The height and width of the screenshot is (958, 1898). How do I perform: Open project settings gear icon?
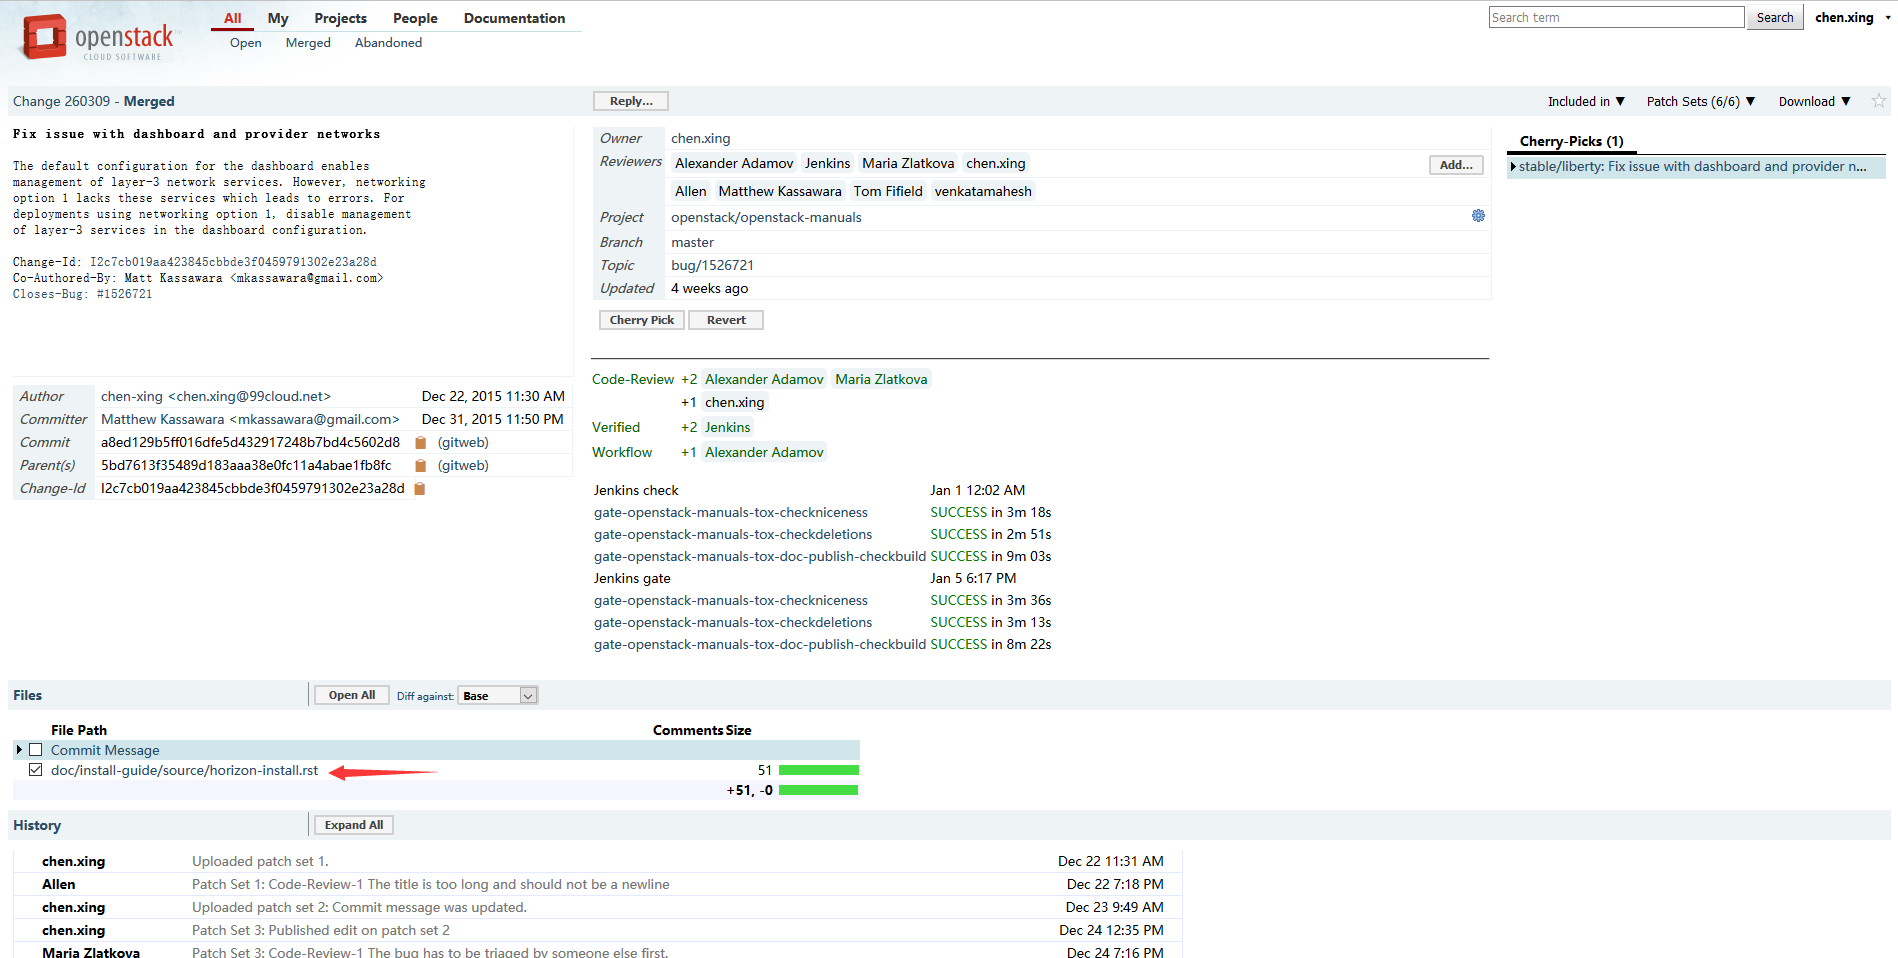point(1478,216)
